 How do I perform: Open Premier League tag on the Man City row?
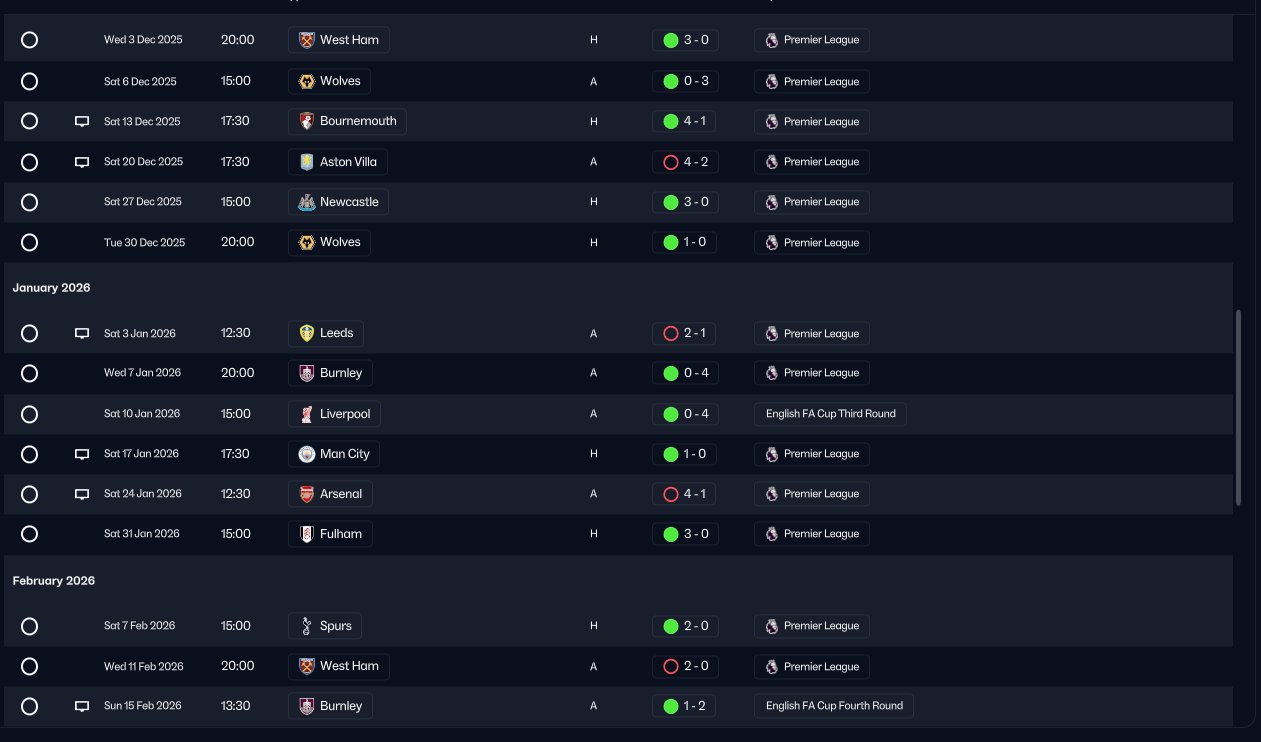[x=812, y=454]
